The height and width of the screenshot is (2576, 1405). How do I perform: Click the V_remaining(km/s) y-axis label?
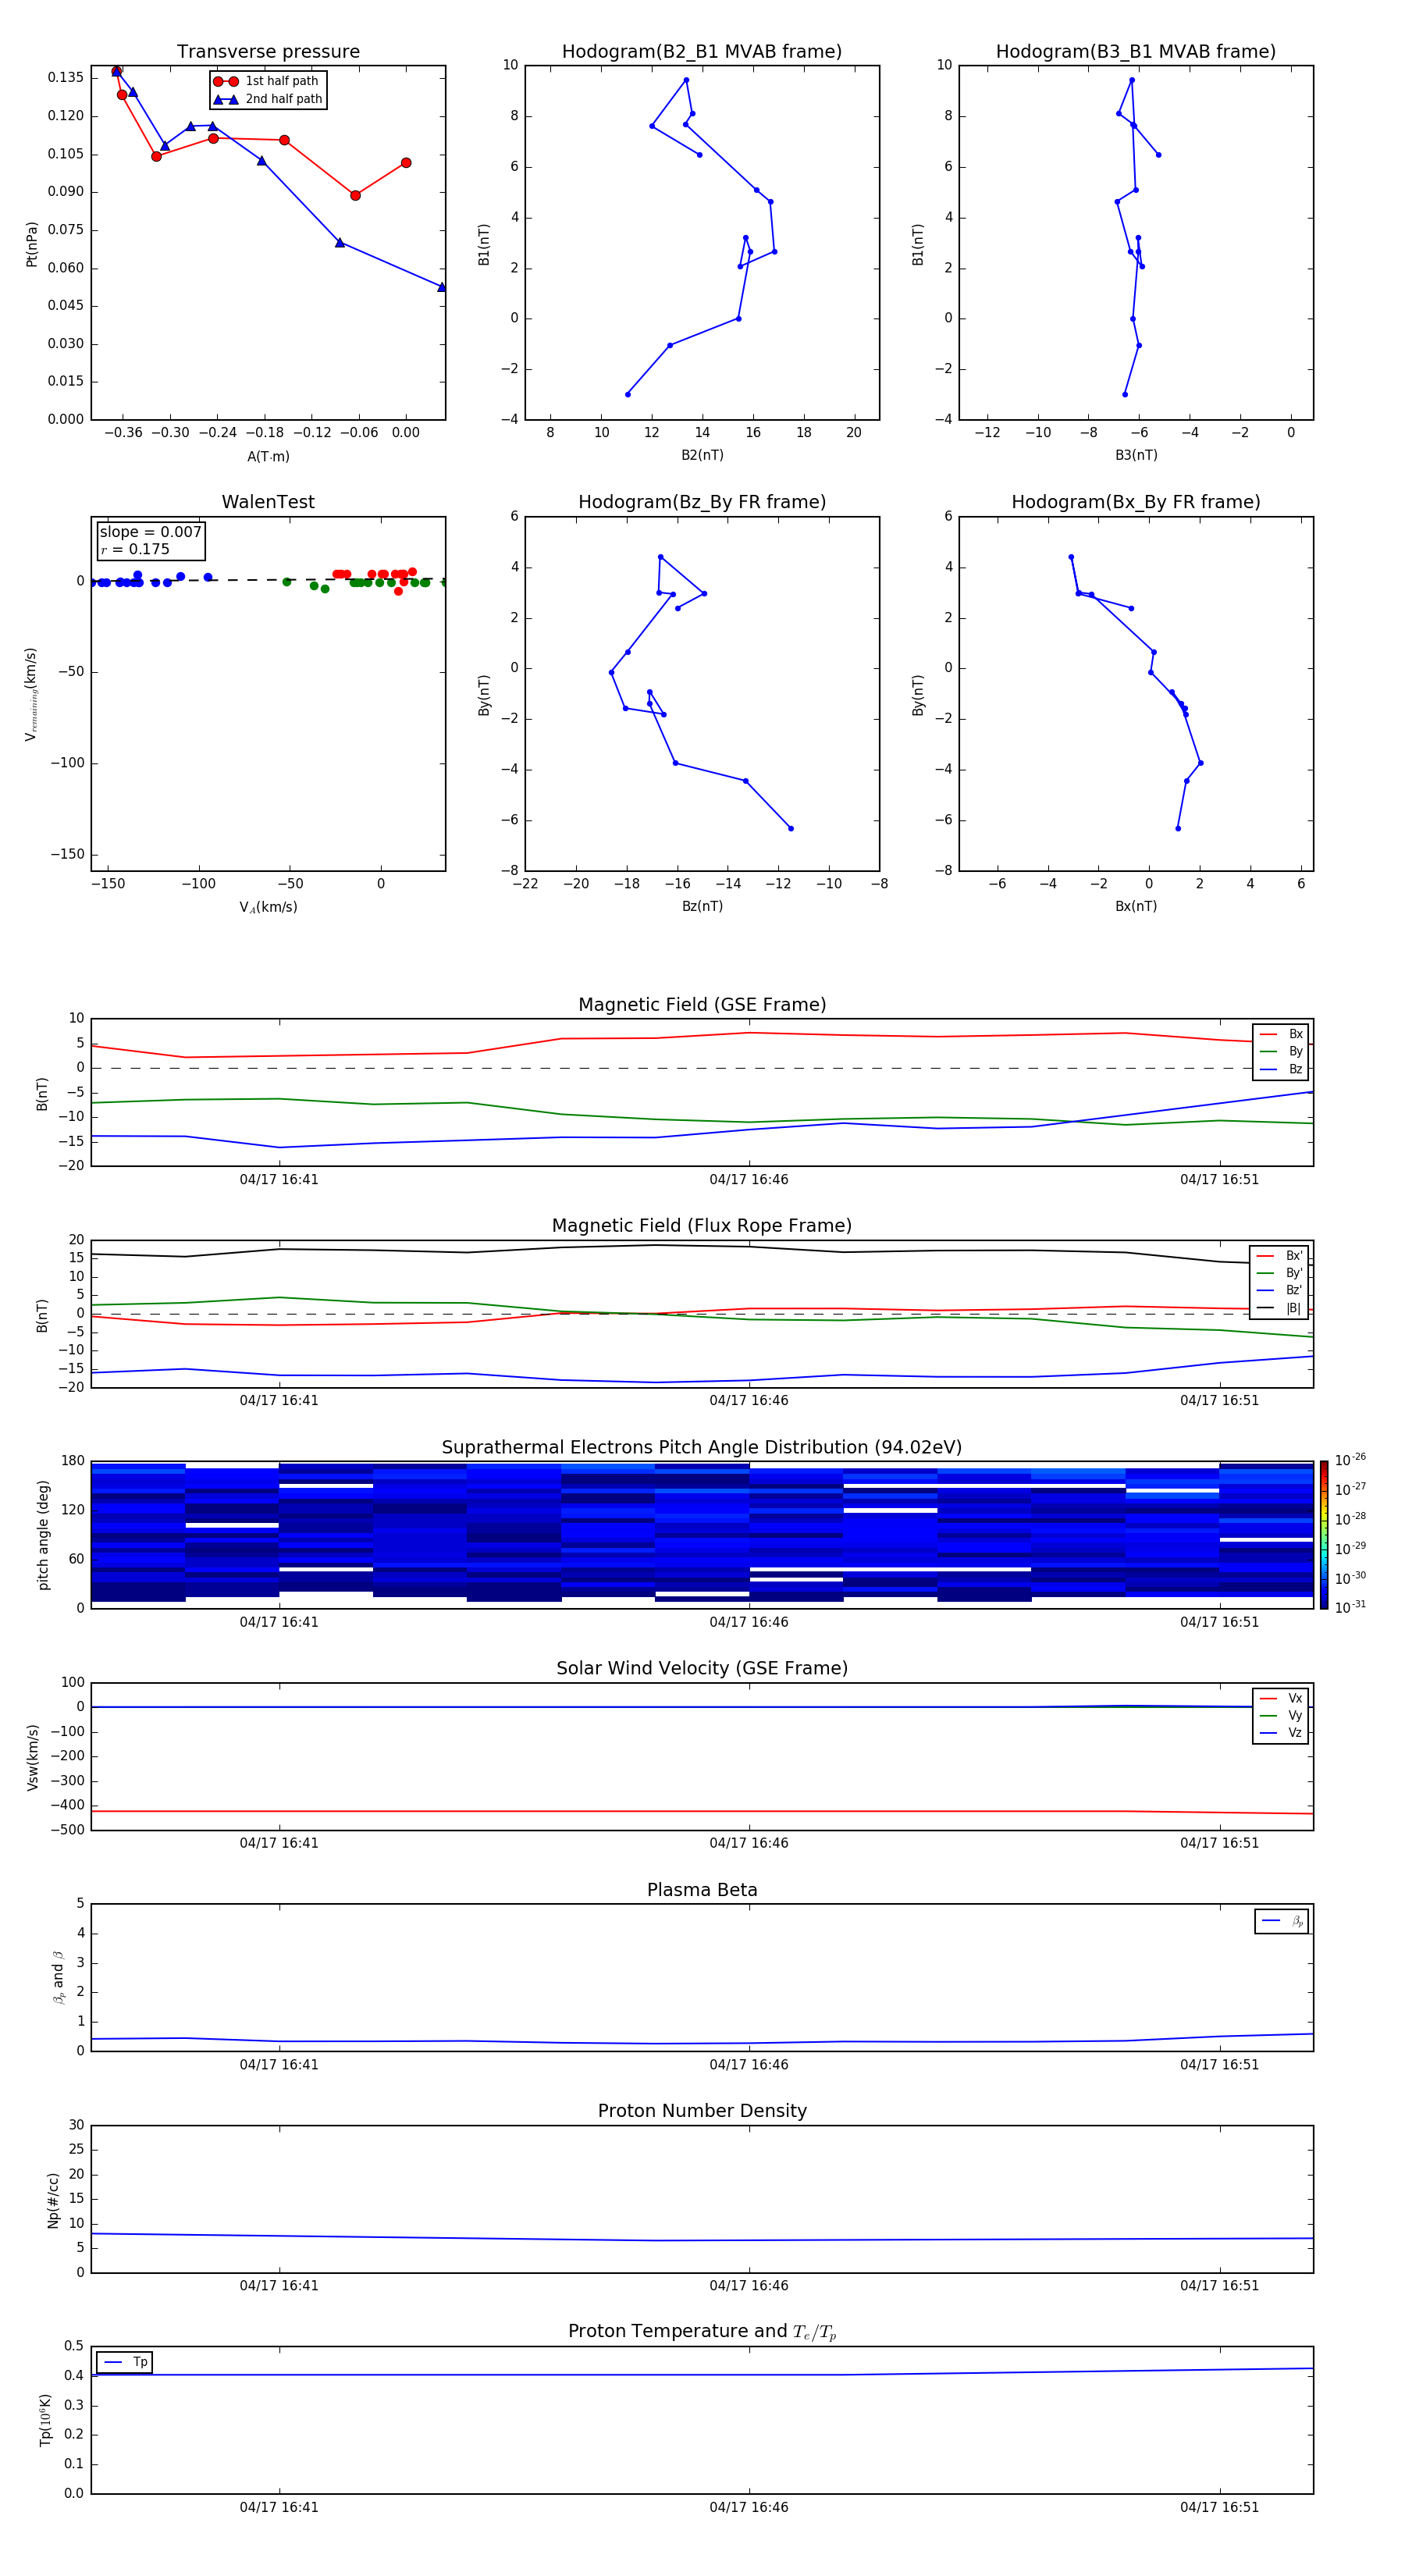[32, 694]
